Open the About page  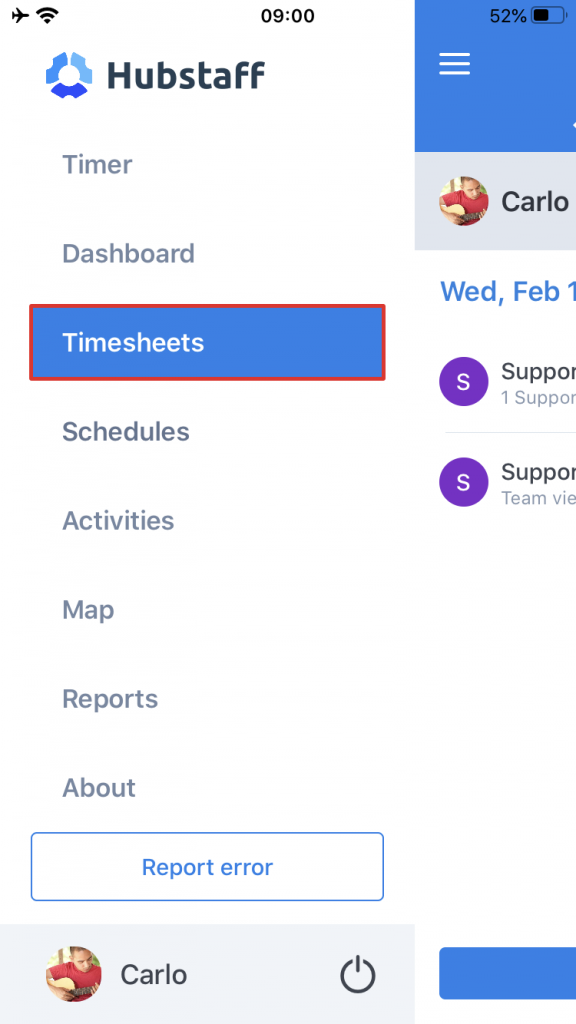point(99,788)
